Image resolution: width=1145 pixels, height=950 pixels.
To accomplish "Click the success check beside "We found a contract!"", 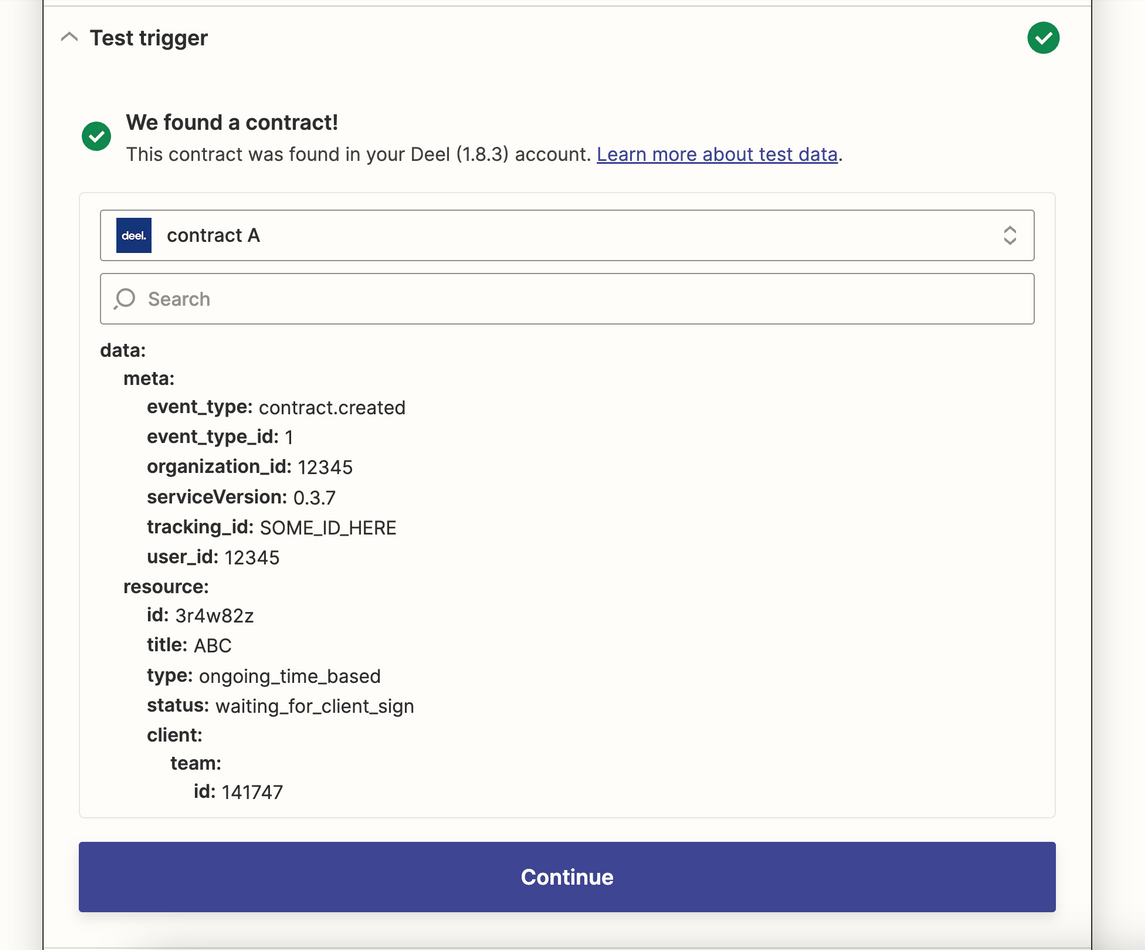I will coord(96,136).
